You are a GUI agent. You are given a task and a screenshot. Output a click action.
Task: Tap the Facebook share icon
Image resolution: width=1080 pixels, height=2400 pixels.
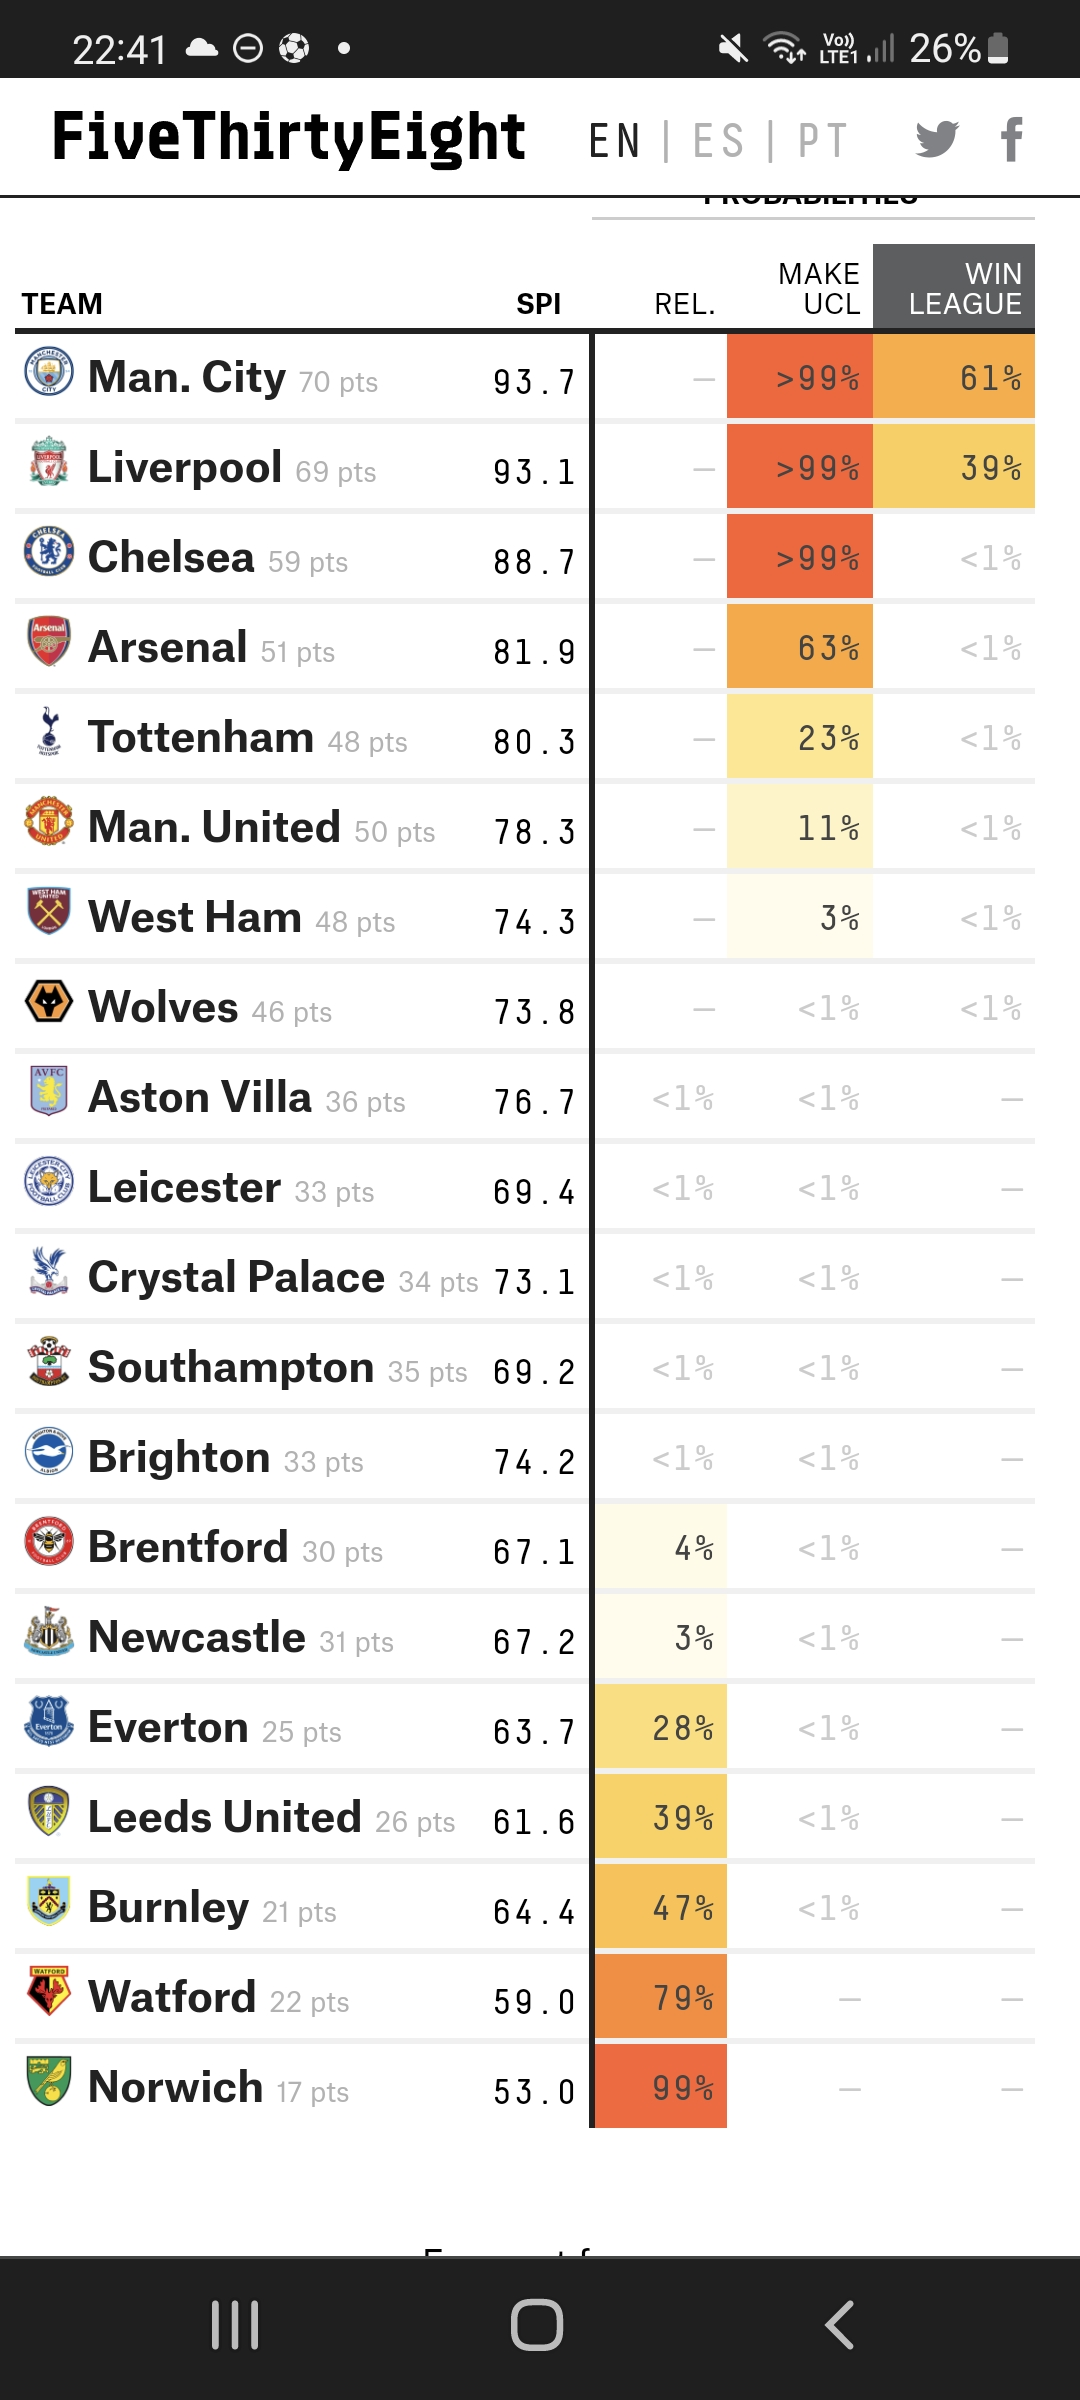[x=1012, y=139]
